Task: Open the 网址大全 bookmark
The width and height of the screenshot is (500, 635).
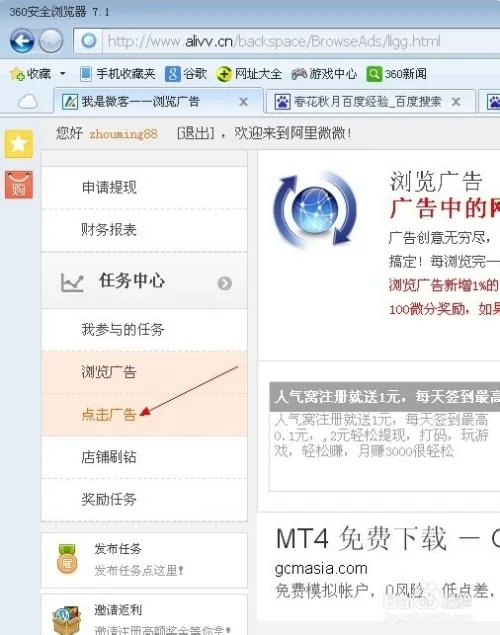Action: [x=248, y=74]
